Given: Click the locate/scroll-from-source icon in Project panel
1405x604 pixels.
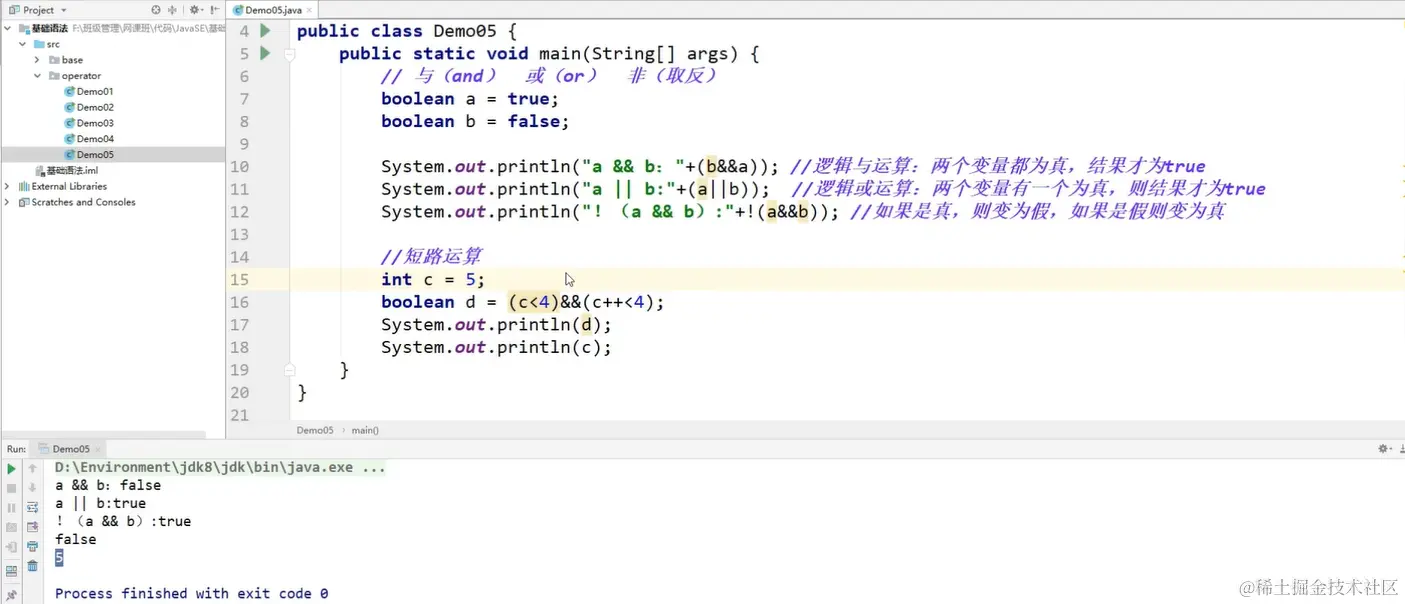Looking at the screenshot, I should [156, 10].
